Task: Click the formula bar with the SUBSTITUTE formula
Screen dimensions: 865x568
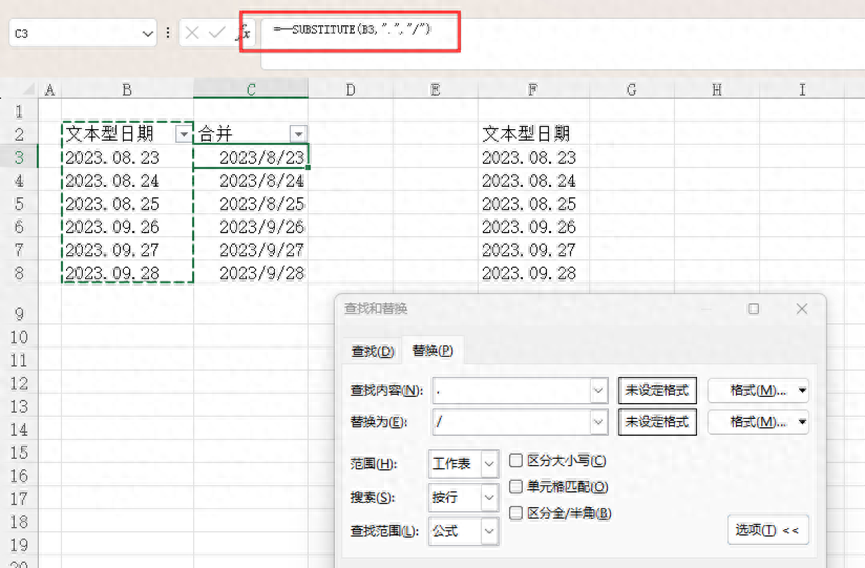Action: [x=563, y=44]
